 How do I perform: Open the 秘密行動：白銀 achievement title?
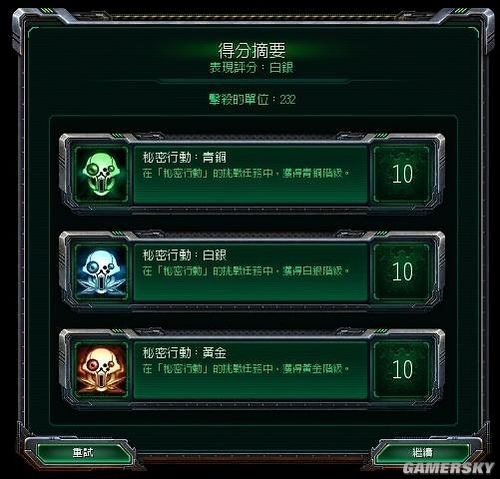coord(185,255)
